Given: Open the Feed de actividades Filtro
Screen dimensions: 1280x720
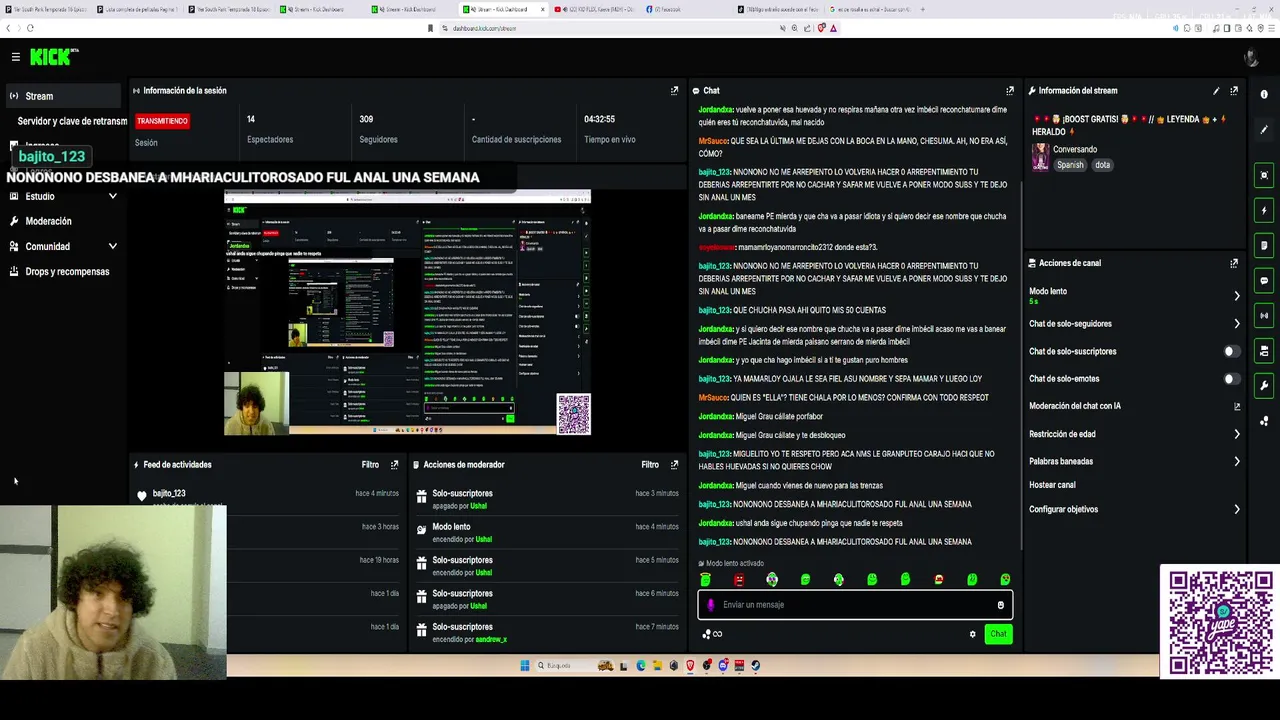Looking at the screenshot, I should tap(370, 464).
